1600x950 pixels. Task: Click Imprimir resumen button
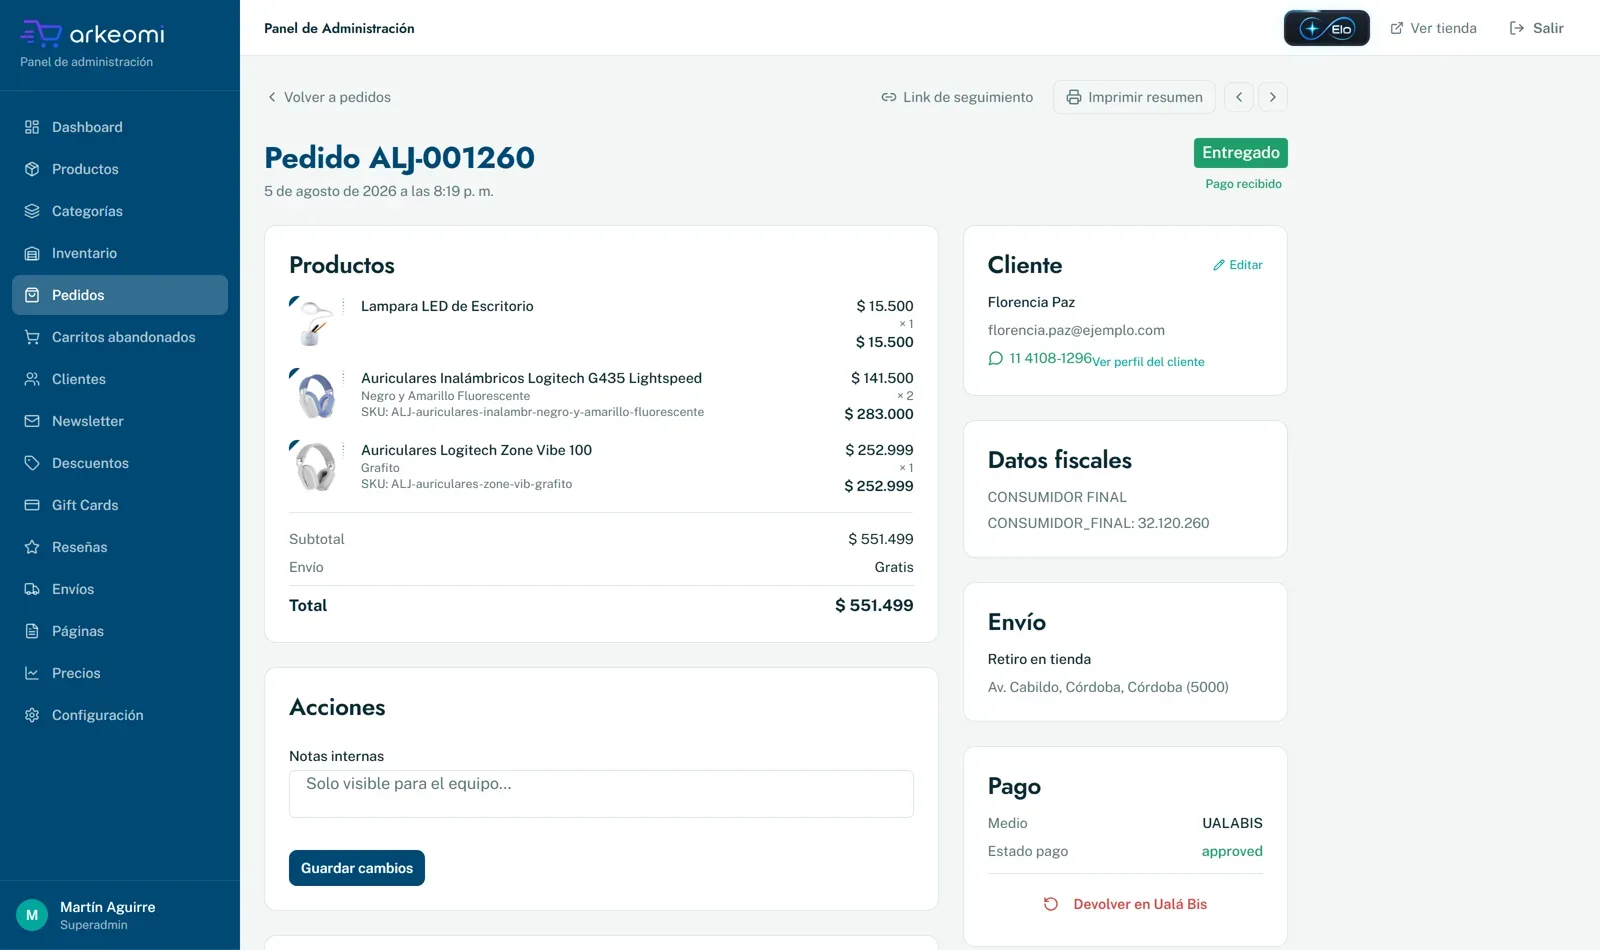tap(1134, 97)
